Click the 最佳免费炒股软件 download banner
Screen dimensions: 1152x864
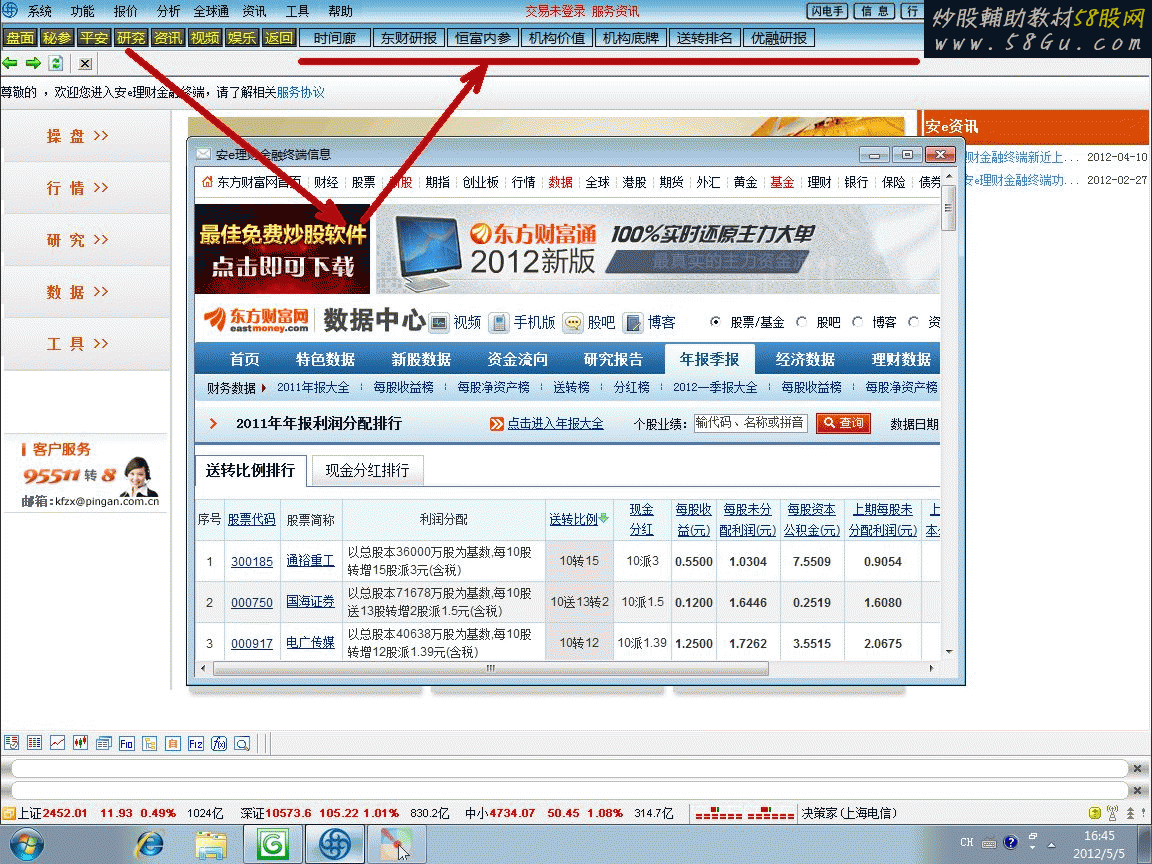tap(282, 250)
